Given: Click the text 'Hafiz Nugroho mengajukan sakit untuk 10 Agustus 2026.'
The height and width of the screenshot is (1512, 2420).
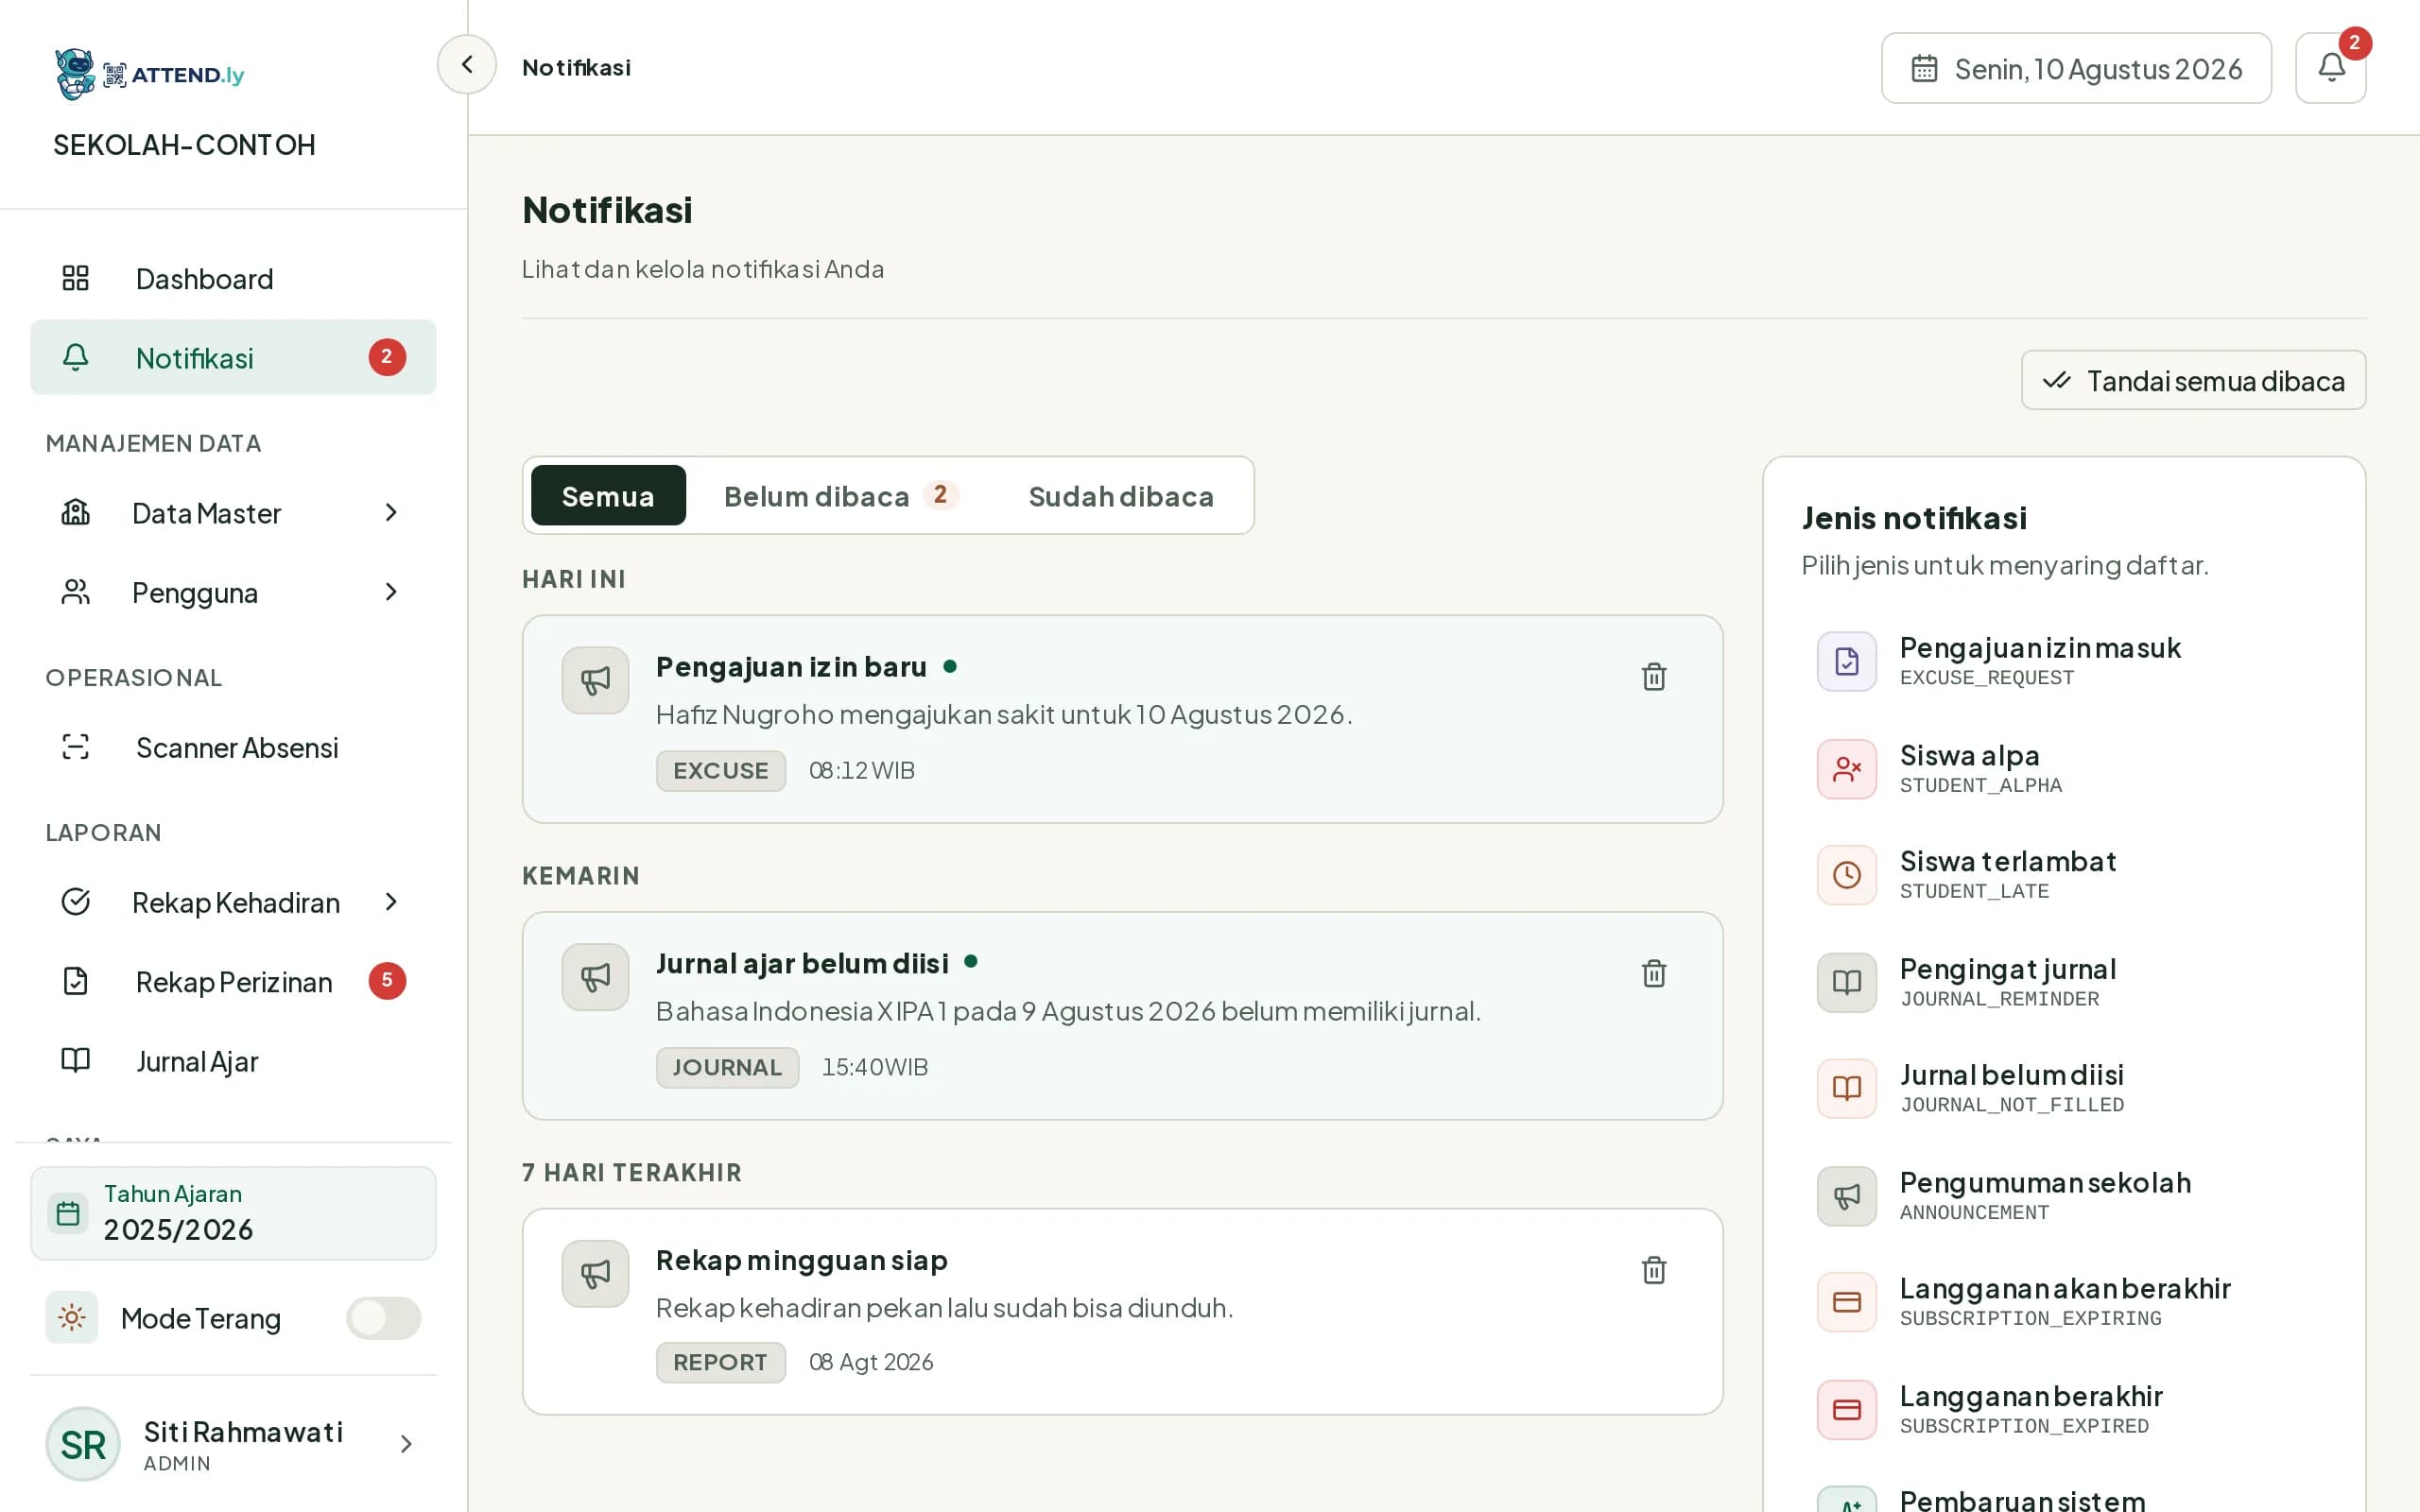Looking at the screenshot, I should pyautogui.click(x=1004, y=715).
